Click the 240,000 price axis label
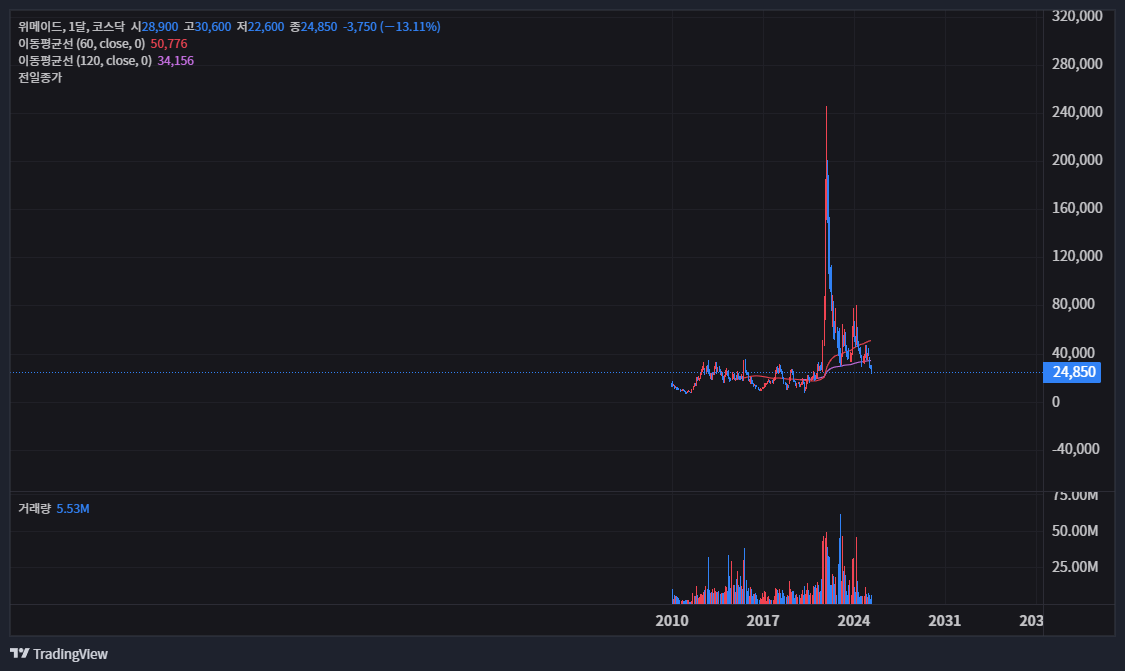 click(1077, 111)
